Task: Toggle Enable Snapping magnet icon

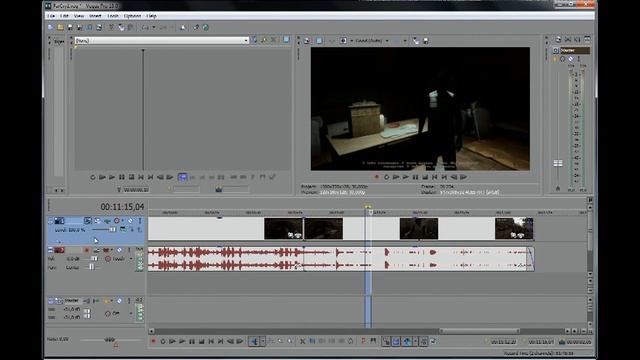Action: tap(386, 341)
